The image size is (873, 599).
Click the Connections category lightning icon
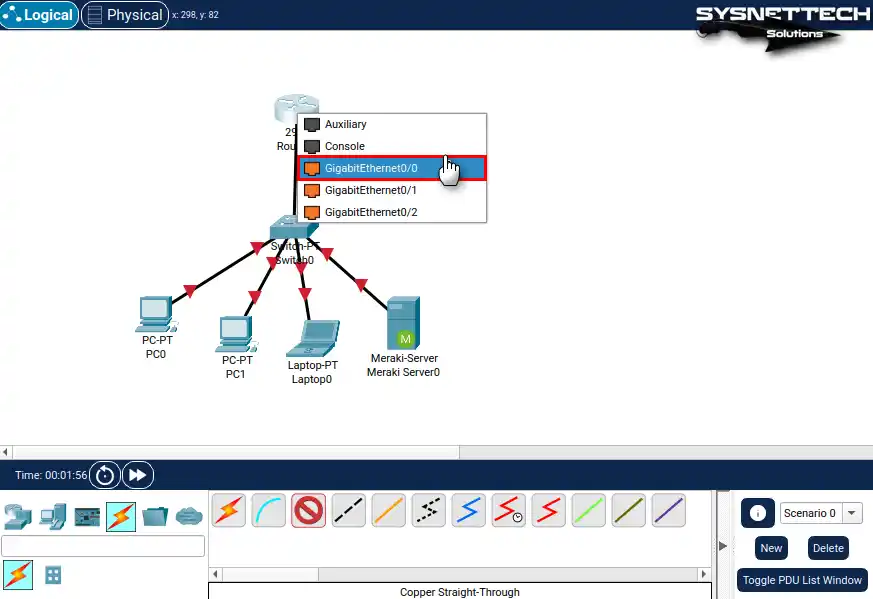121,517
